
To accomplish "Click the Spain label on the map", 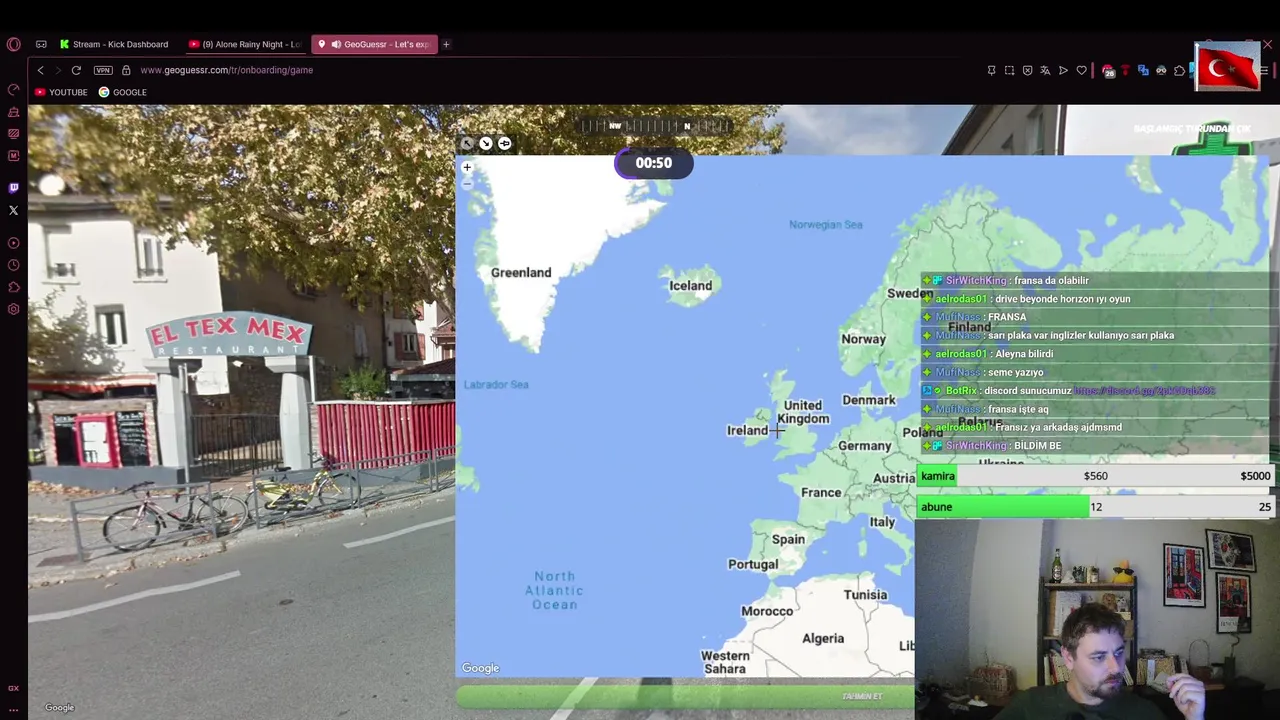I will pos(788,539).
